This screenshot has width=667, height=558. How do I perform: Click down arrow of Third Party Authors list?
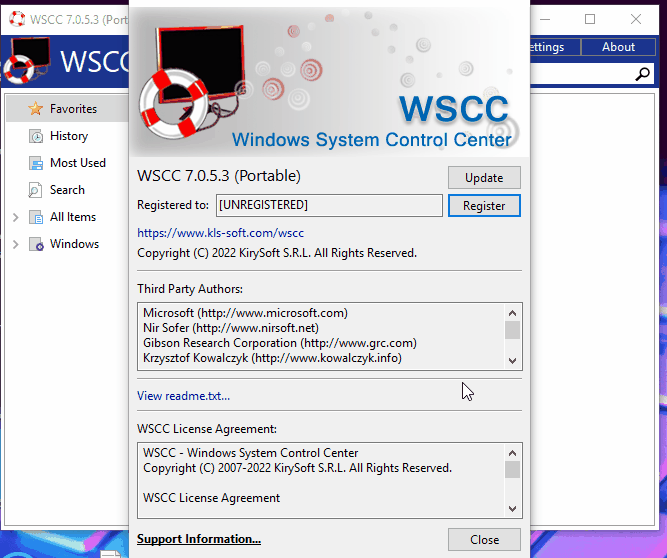click(x=513, y=361)
